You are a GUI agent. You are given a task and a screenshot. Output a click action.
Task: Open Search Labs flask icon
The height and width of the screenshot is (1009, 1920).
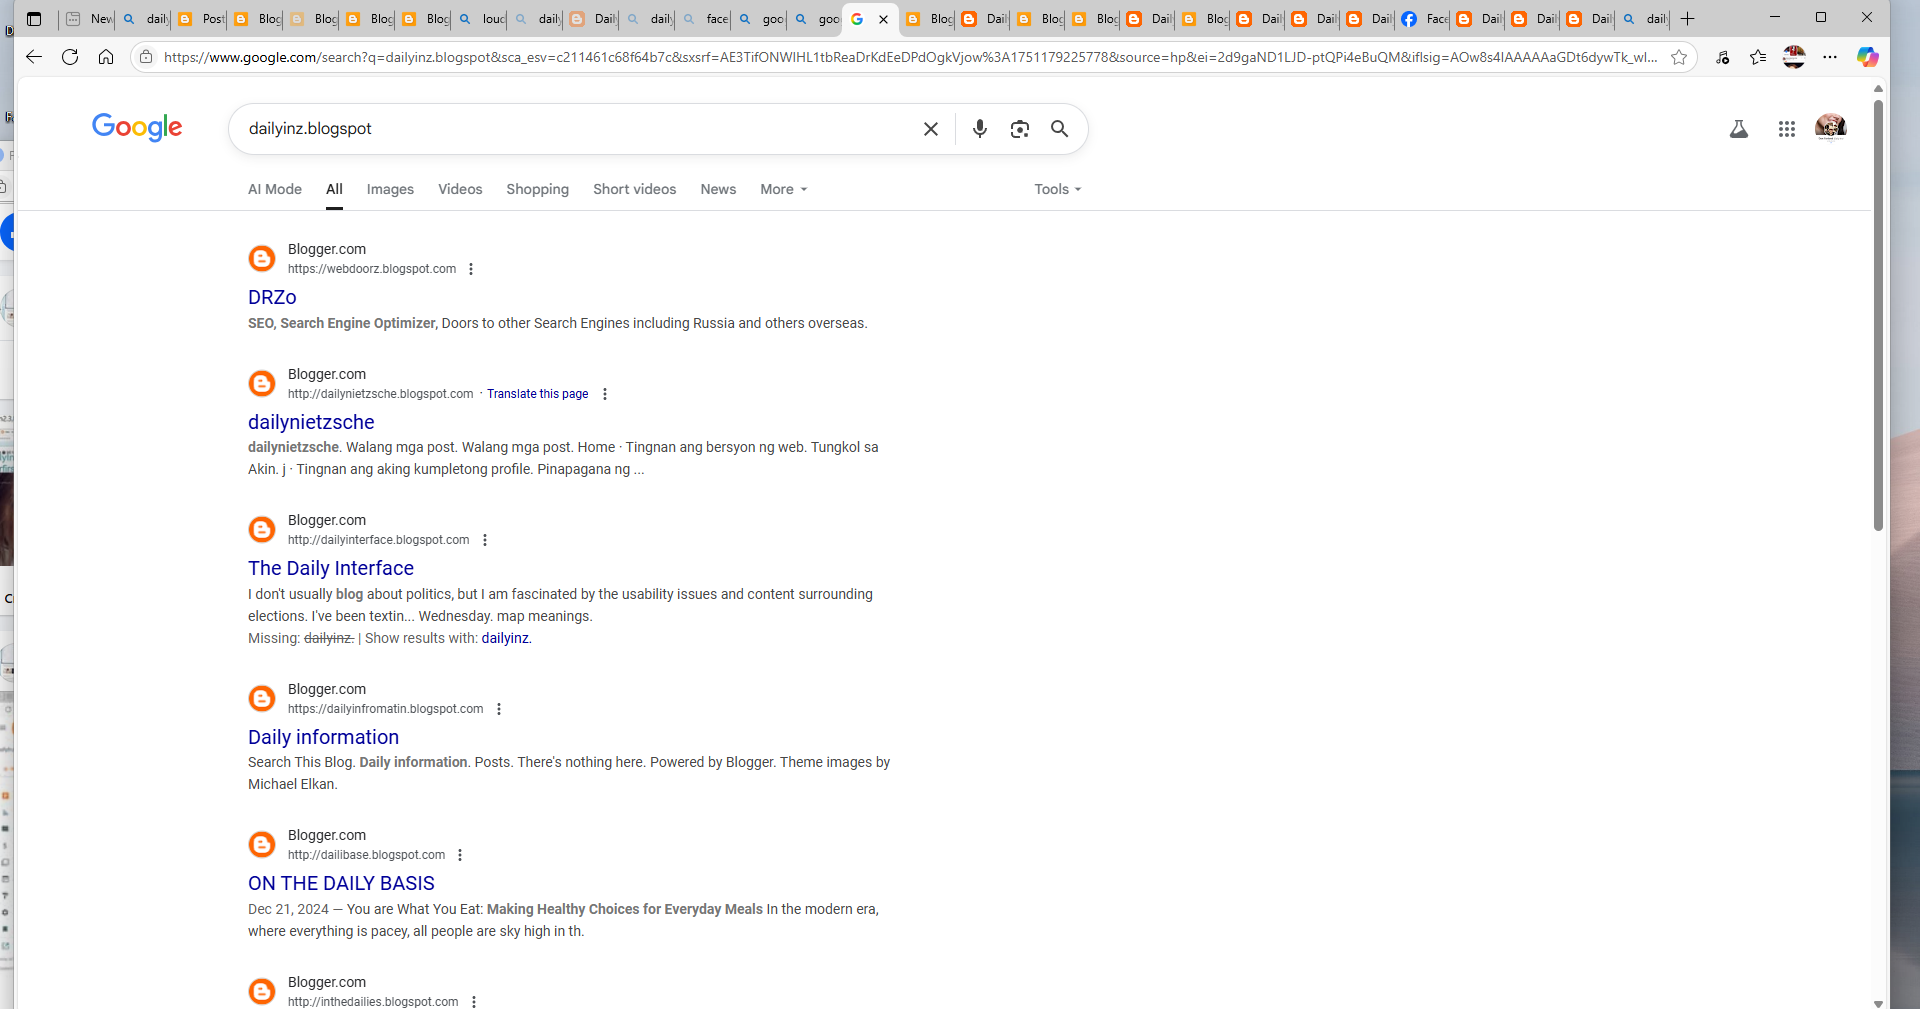[x=1739, y=129]
